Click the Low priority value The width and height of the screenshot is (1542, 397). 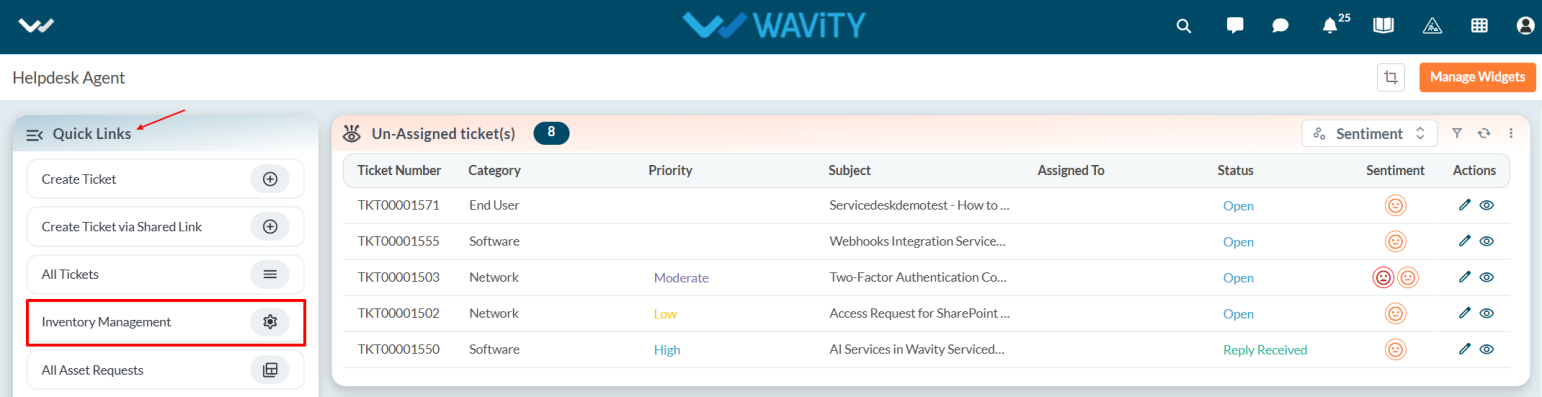pos(666,314)
